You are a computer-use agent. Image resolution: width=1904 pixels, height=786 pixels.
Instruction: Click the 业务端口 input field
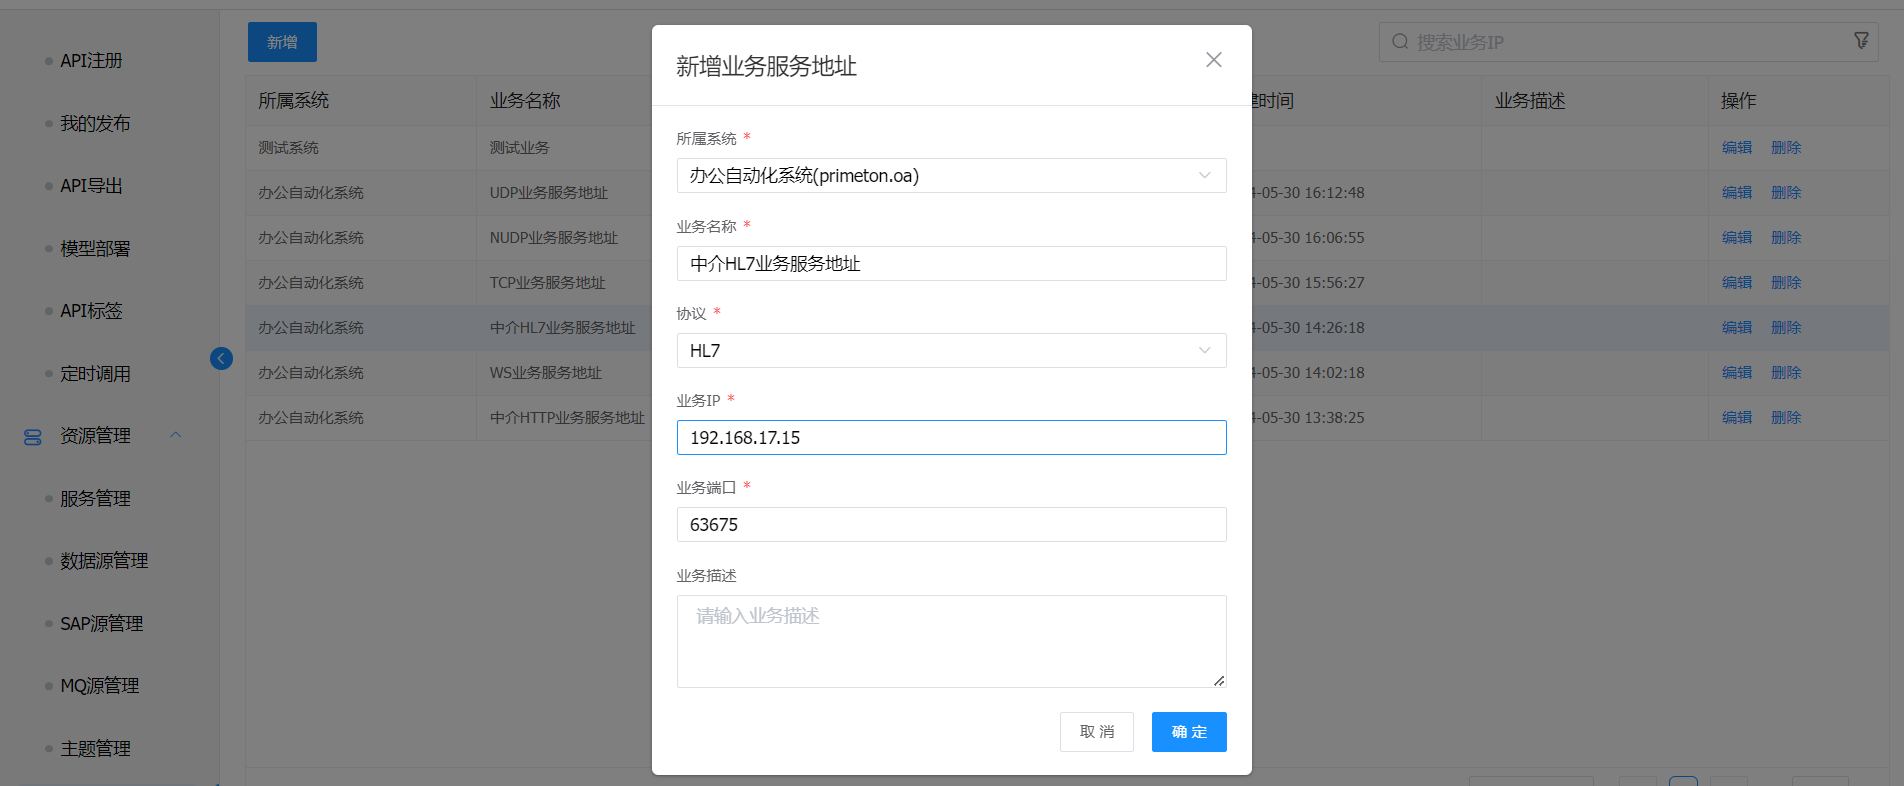pyautogui.click(x=950, y=525)
